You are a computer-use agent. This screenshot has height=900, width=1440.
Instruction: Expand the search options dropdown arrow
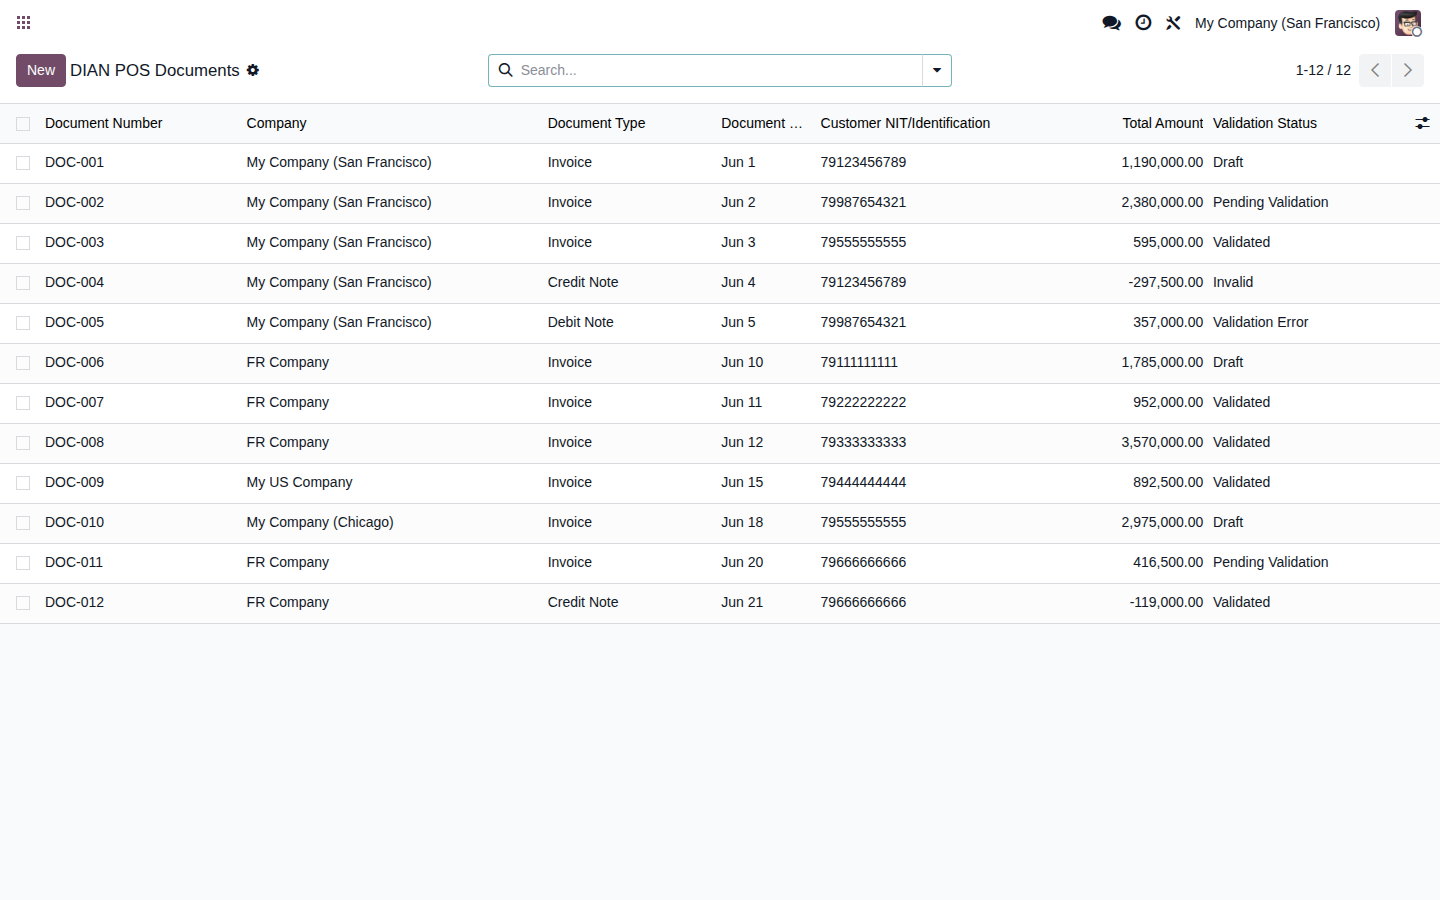tap(937, 70)
